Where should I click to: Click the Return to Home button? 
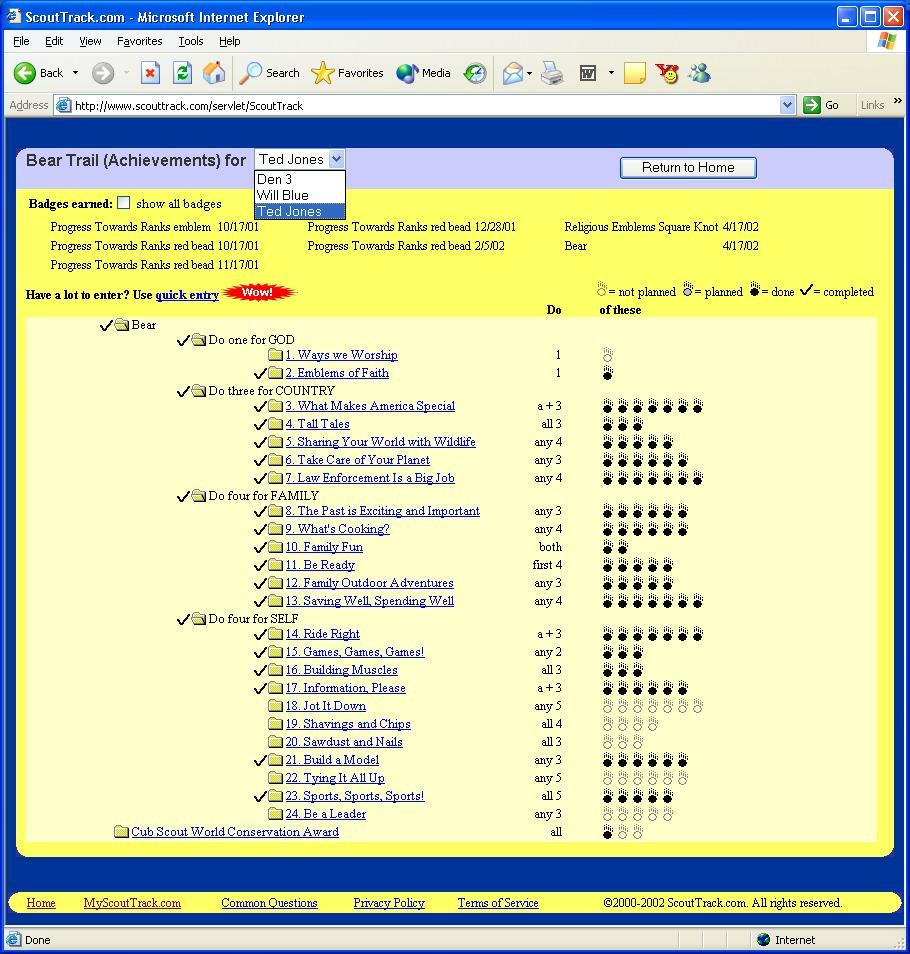tap(688, 168)
